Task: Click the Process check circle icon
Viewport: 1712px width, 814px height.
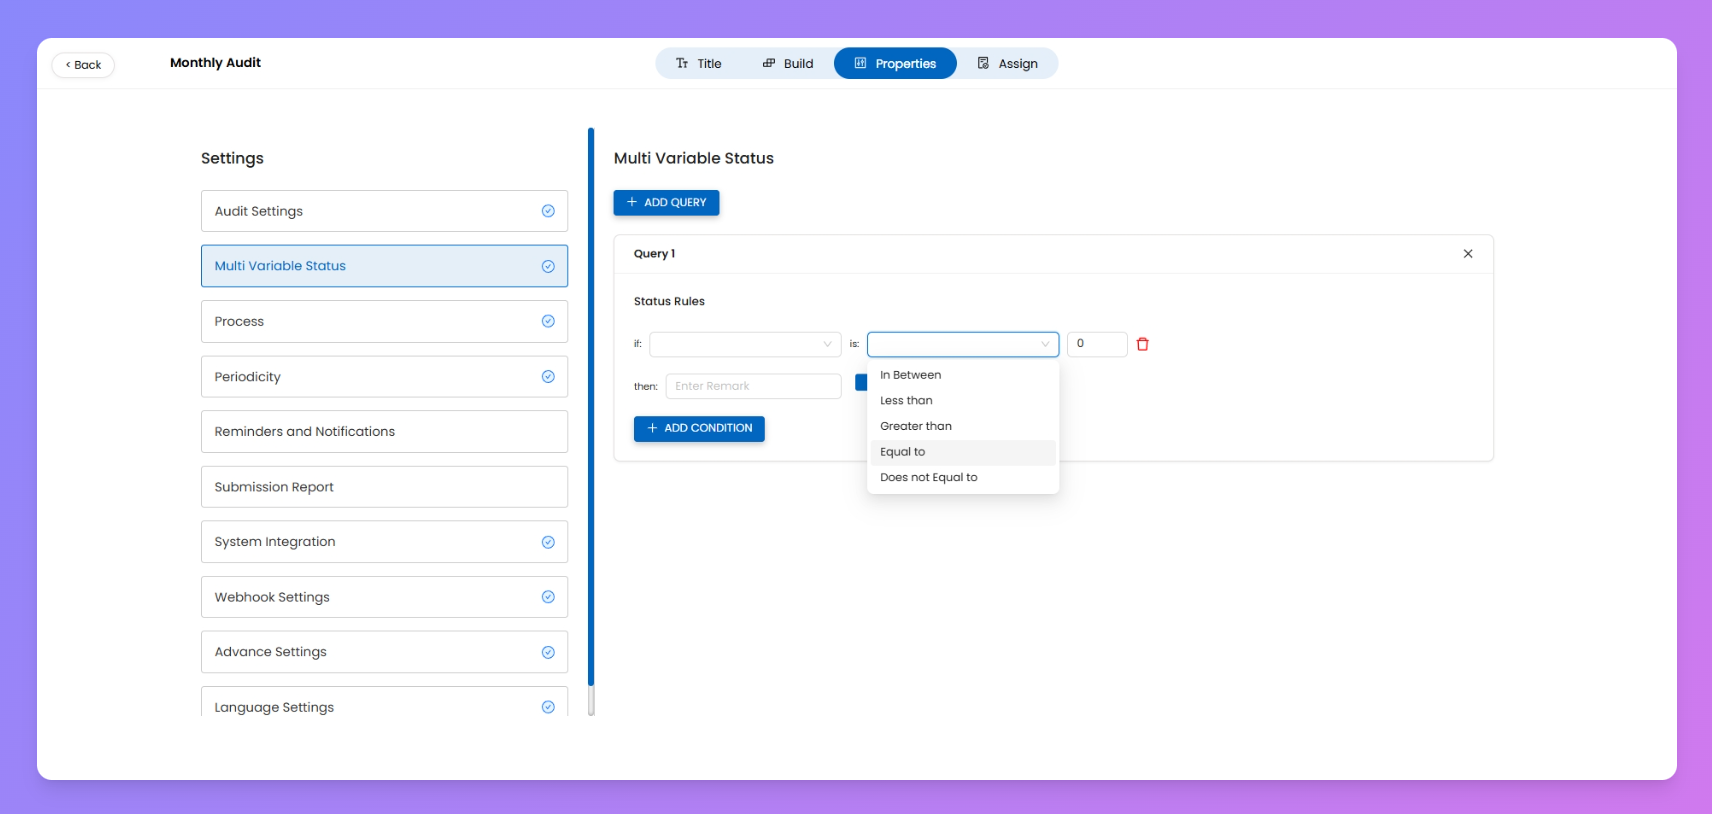Action: pos(548,321)
